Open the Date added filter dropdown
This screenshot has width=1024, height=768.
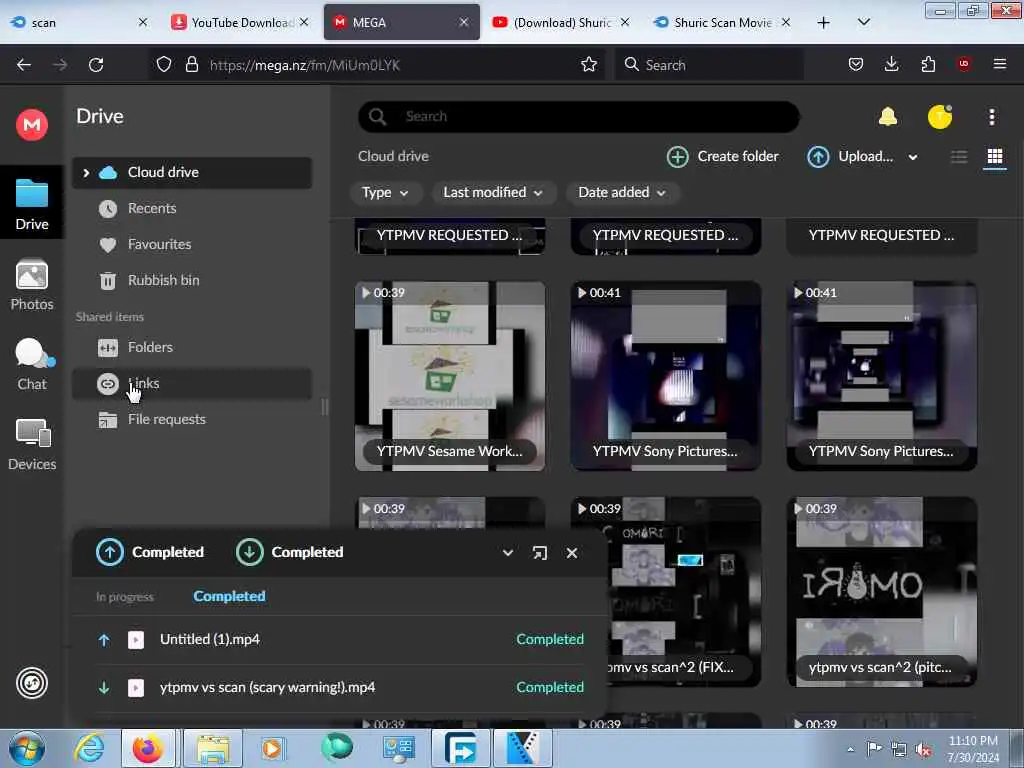[x=622, y=193]
